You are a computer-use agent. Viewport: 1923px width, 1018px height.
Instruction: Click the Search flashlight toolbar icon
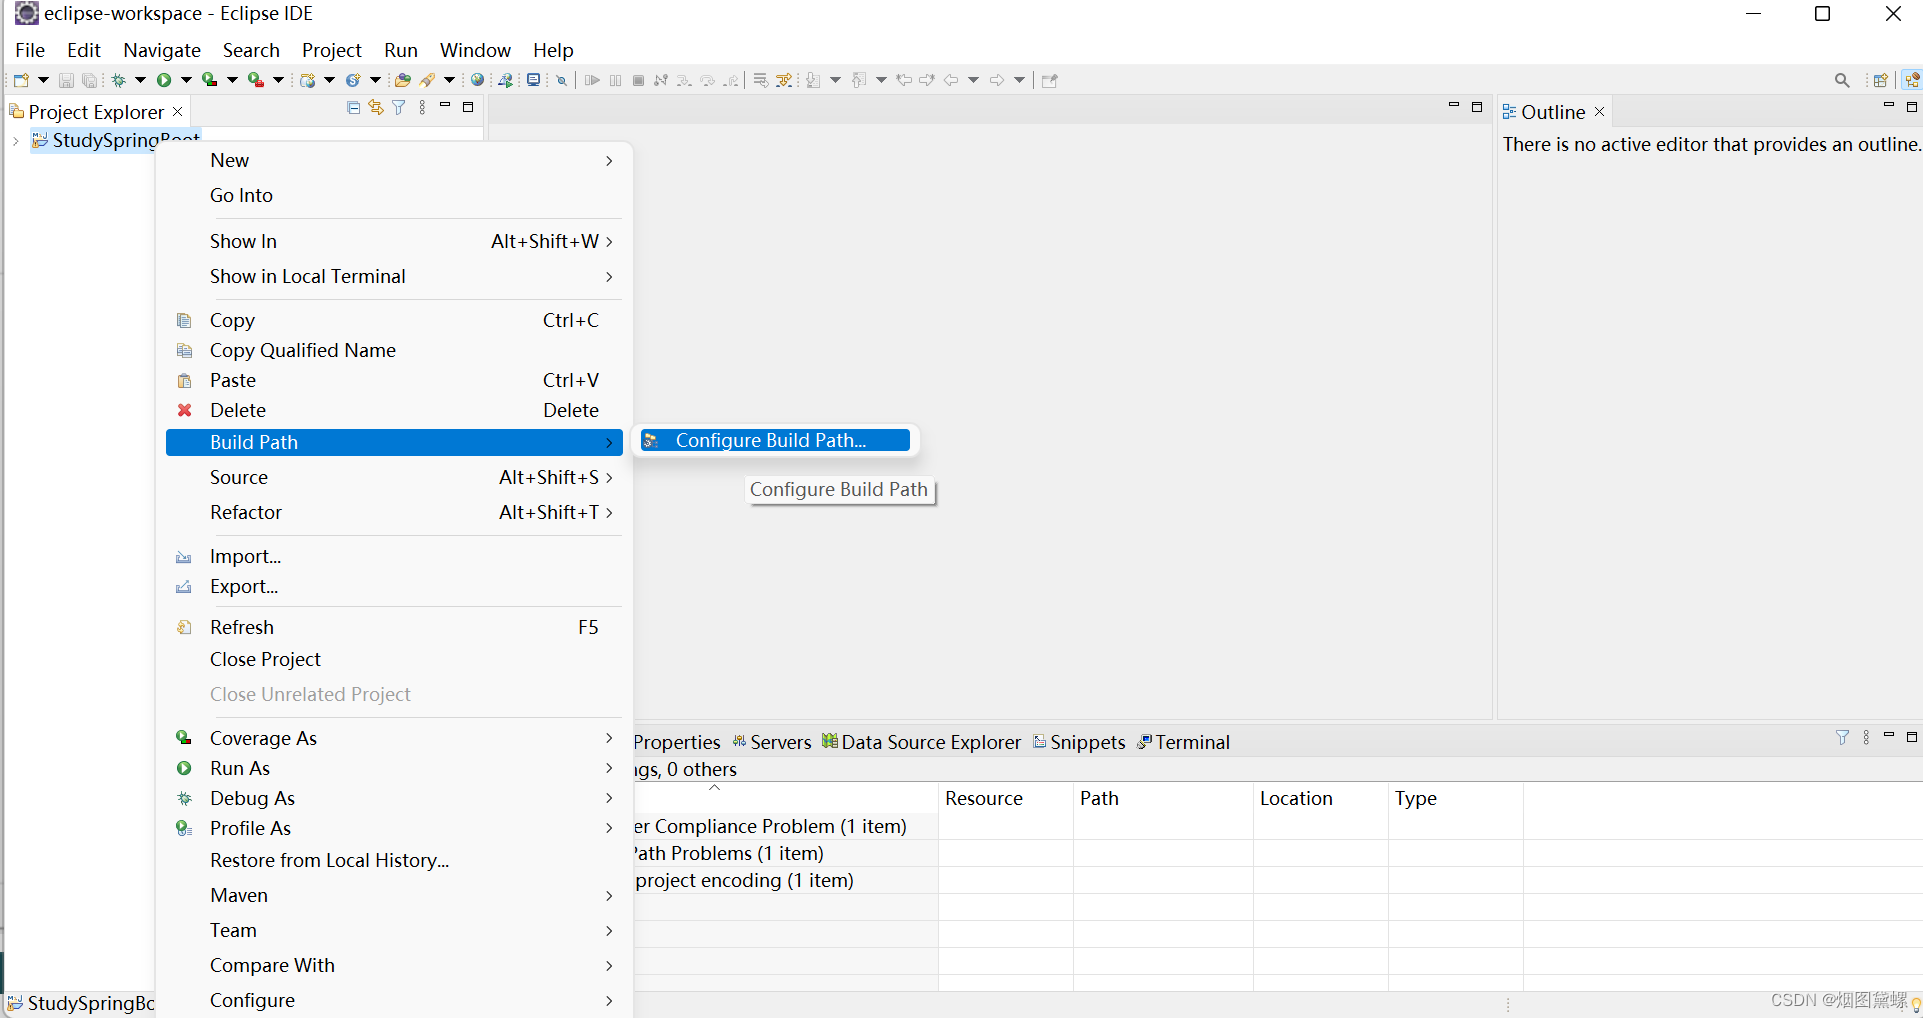(428, 80)
